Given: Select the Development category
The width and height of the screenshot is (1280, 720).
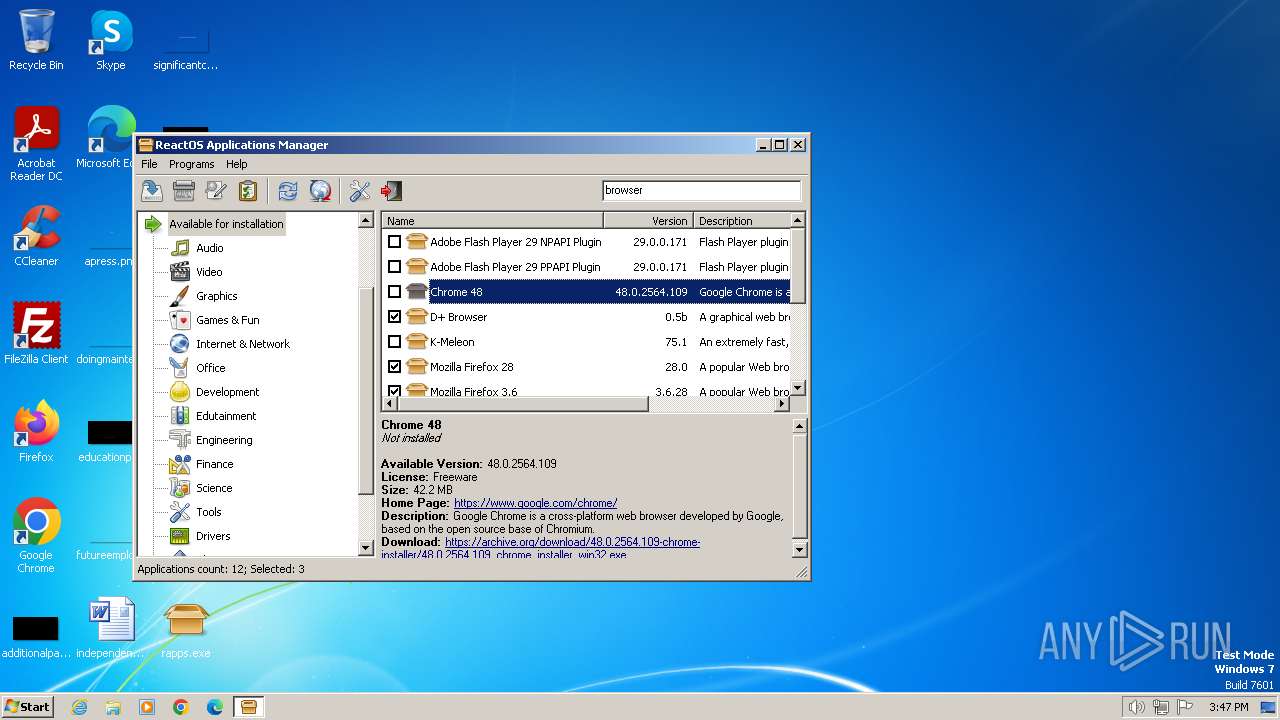Looking at the screenshot, I should click(227, 392).
